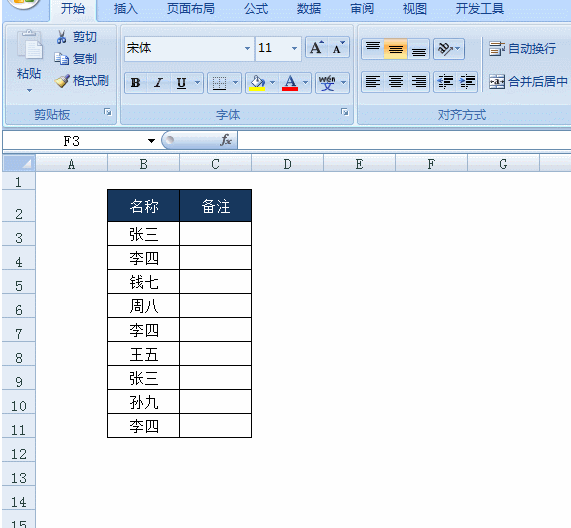
Task: Click the phonetic guide wén icon
Action: point(327,83)
